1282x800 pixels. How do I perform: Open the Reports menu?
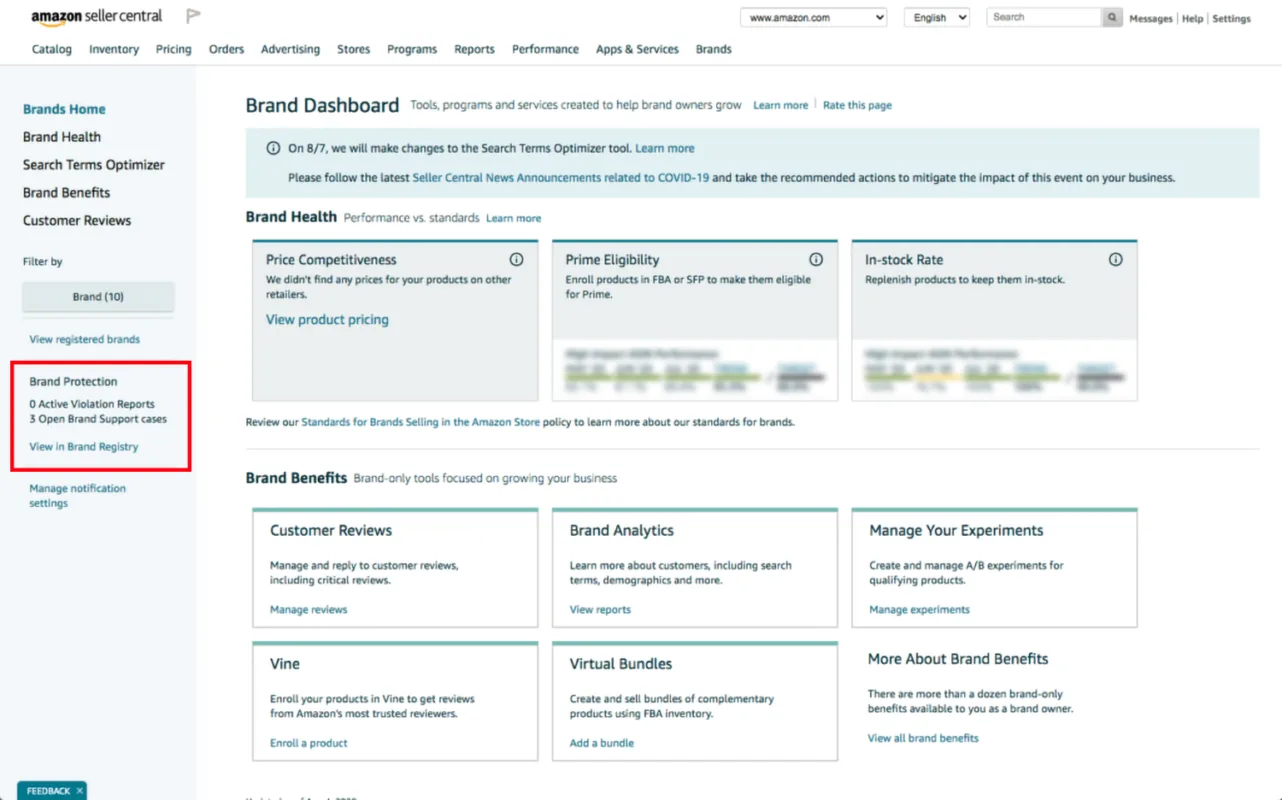click(x=475, y=49)
